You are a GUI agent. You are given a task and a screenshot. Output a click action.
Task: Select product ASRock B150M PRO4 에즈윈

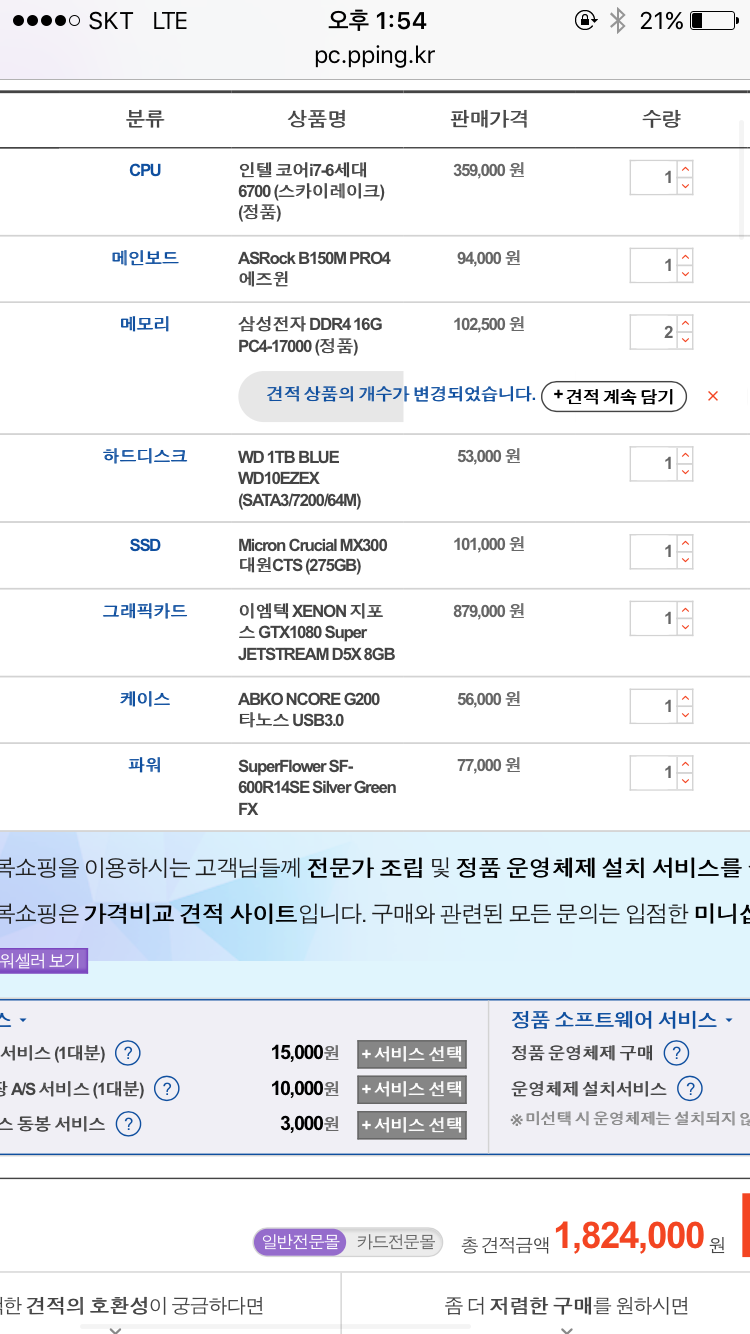point(314,268)
